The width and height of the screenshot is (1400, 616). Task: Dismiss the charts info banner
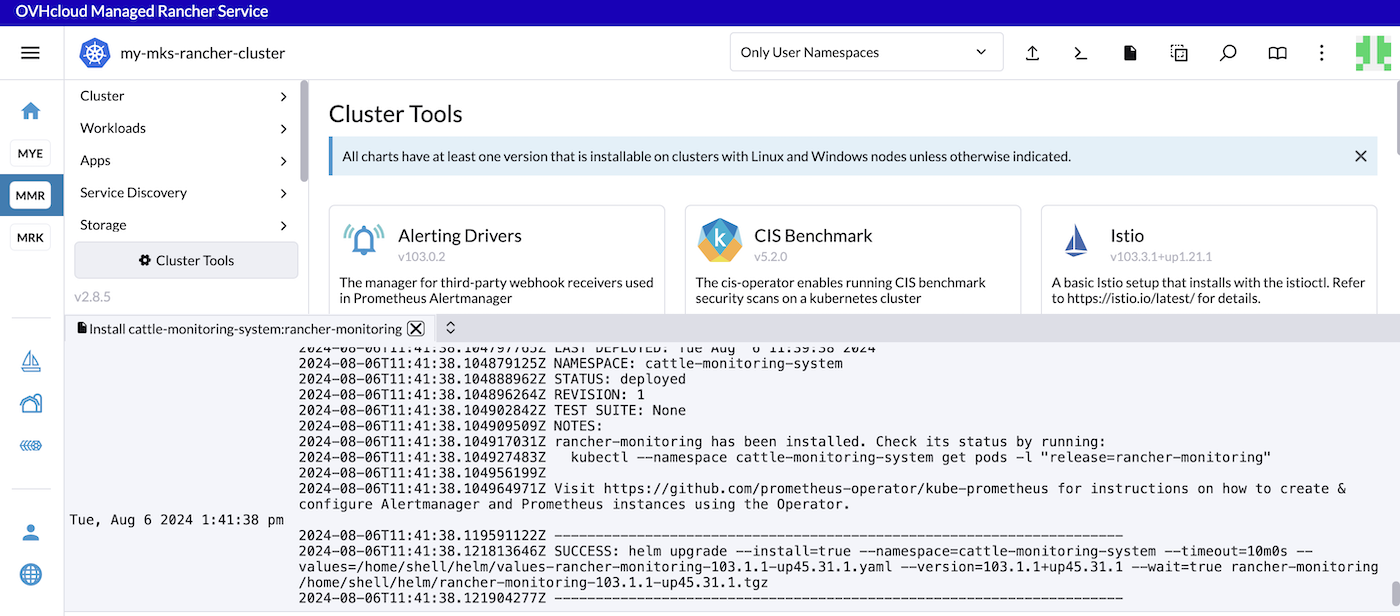click(1360, 156)
